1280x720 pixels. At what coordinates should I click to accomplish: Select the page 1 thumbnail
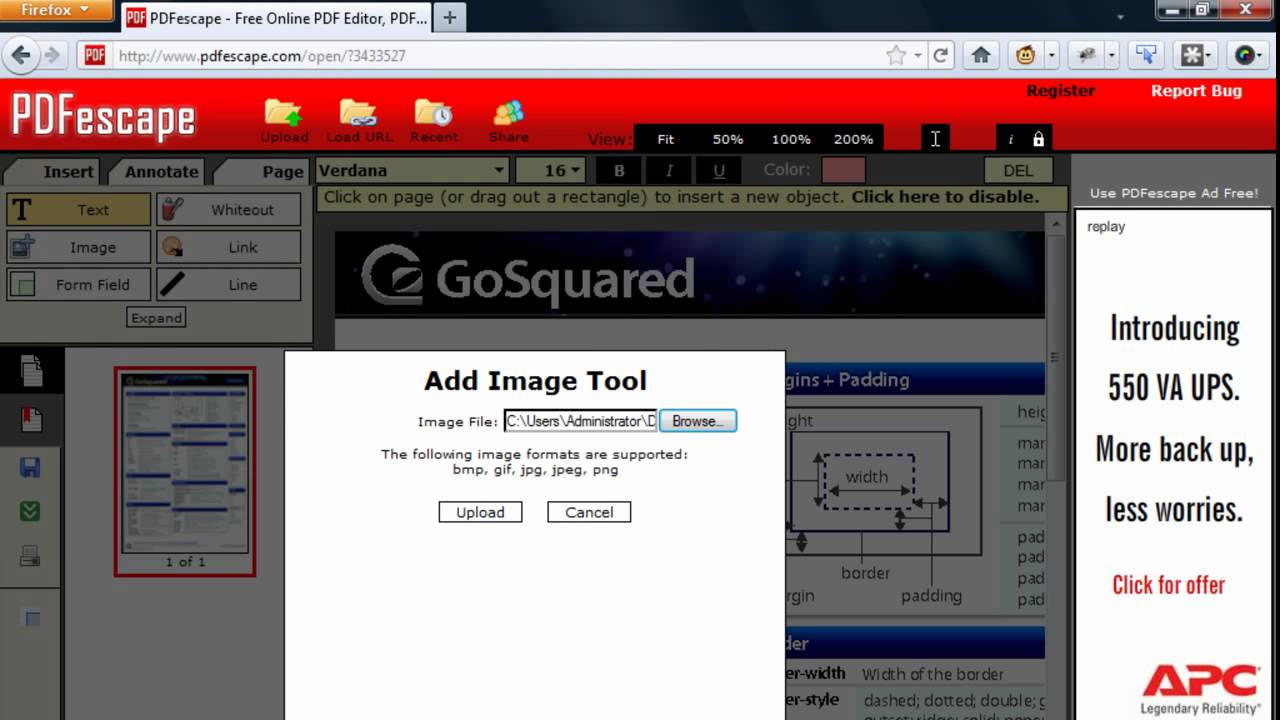coord(185,471)
